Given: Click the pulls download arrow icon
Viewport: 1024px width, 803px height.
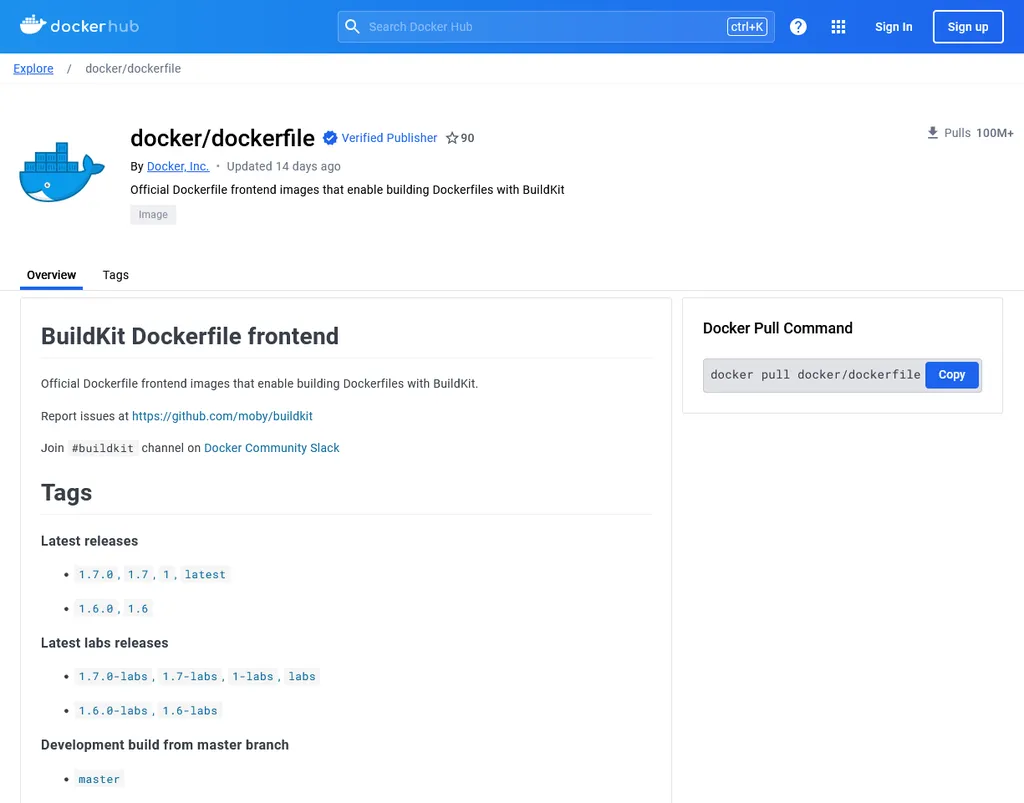Looking at the screenshot, I should [933, 133].
